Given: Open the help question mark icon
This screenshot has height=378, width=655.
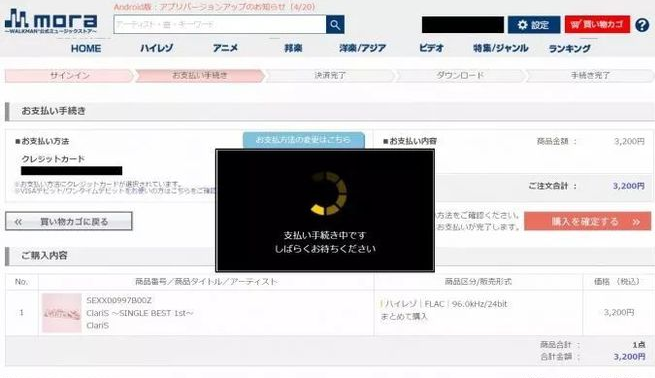Looking at the screenshot, I should pyautogui.click(x=642, y=25).
